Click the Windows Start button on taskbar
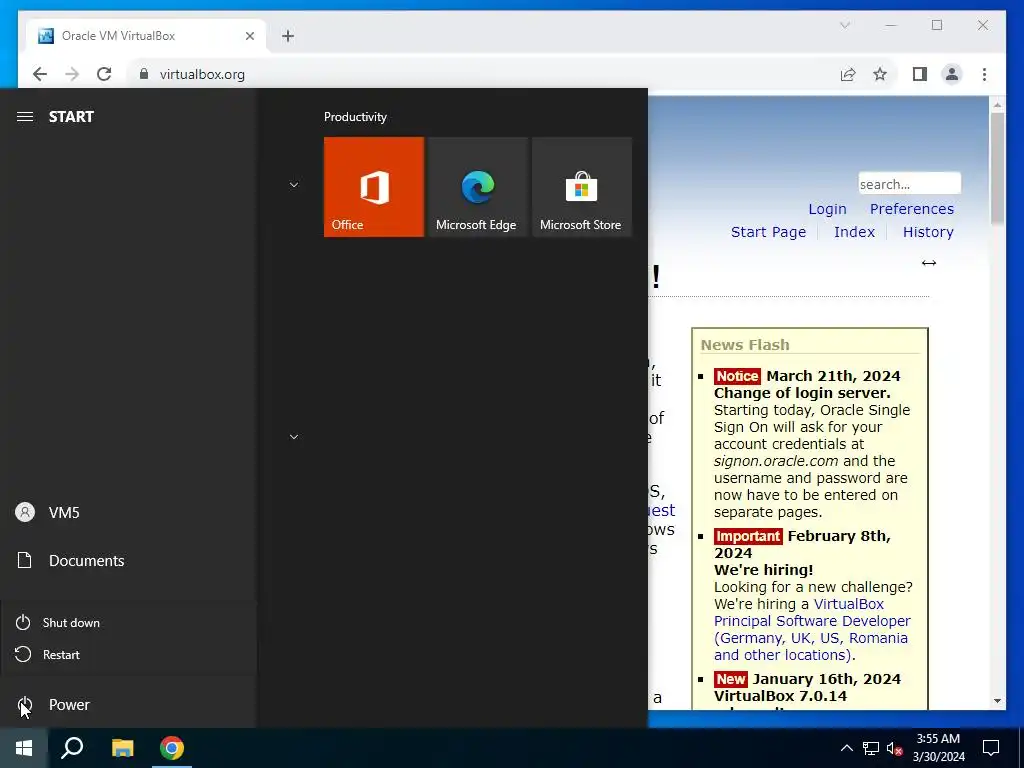 click(24, 748)
